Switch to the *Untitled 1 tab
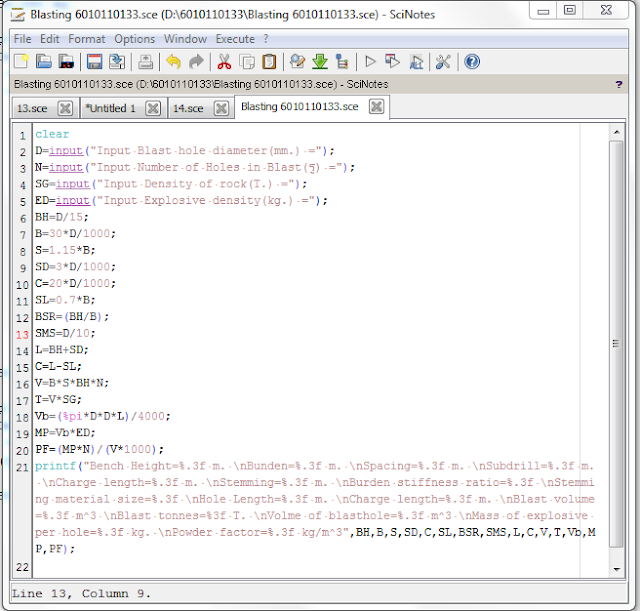This screenshot has width=640, height=611. tap(110, 109)
